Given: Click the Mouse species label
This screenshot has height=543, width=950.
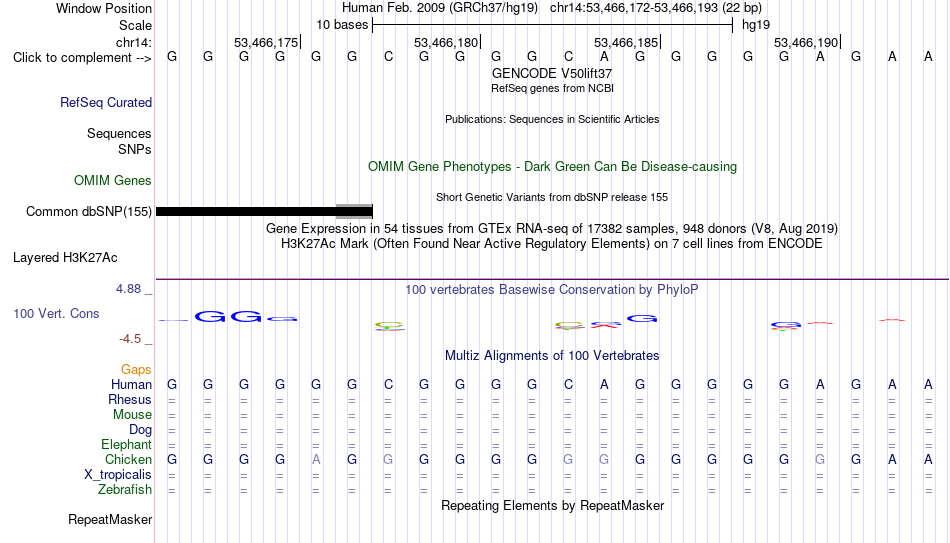Looking at the screenshot, I should pyautogui.click(x=133, y=415).
